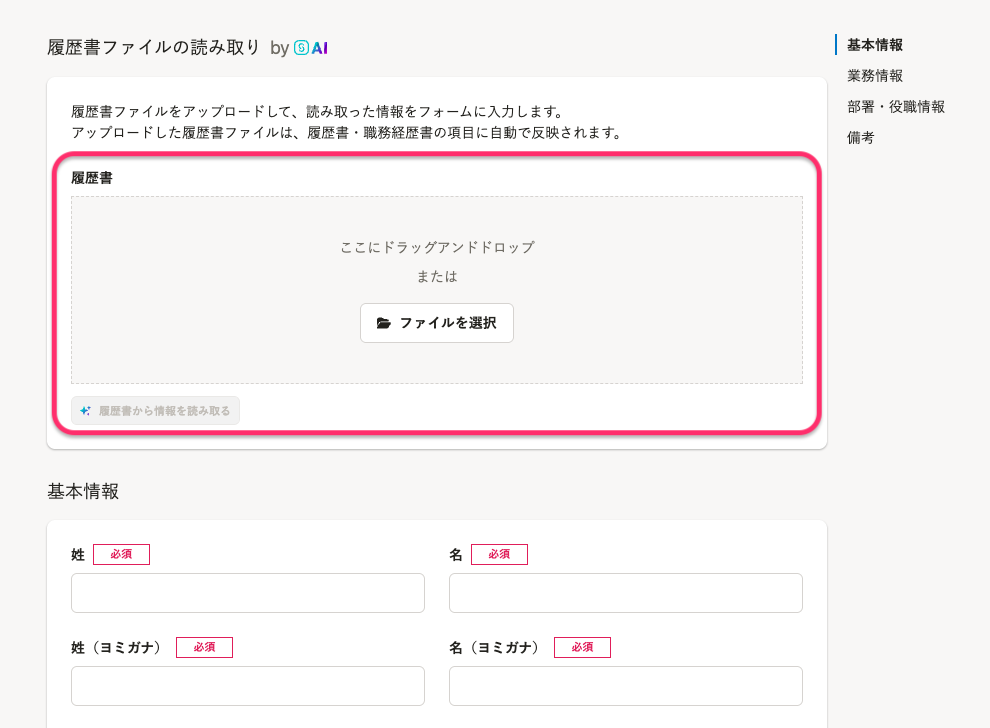
Task: Navigate to 部署・役職情報 section
Action: pos(895,107)
